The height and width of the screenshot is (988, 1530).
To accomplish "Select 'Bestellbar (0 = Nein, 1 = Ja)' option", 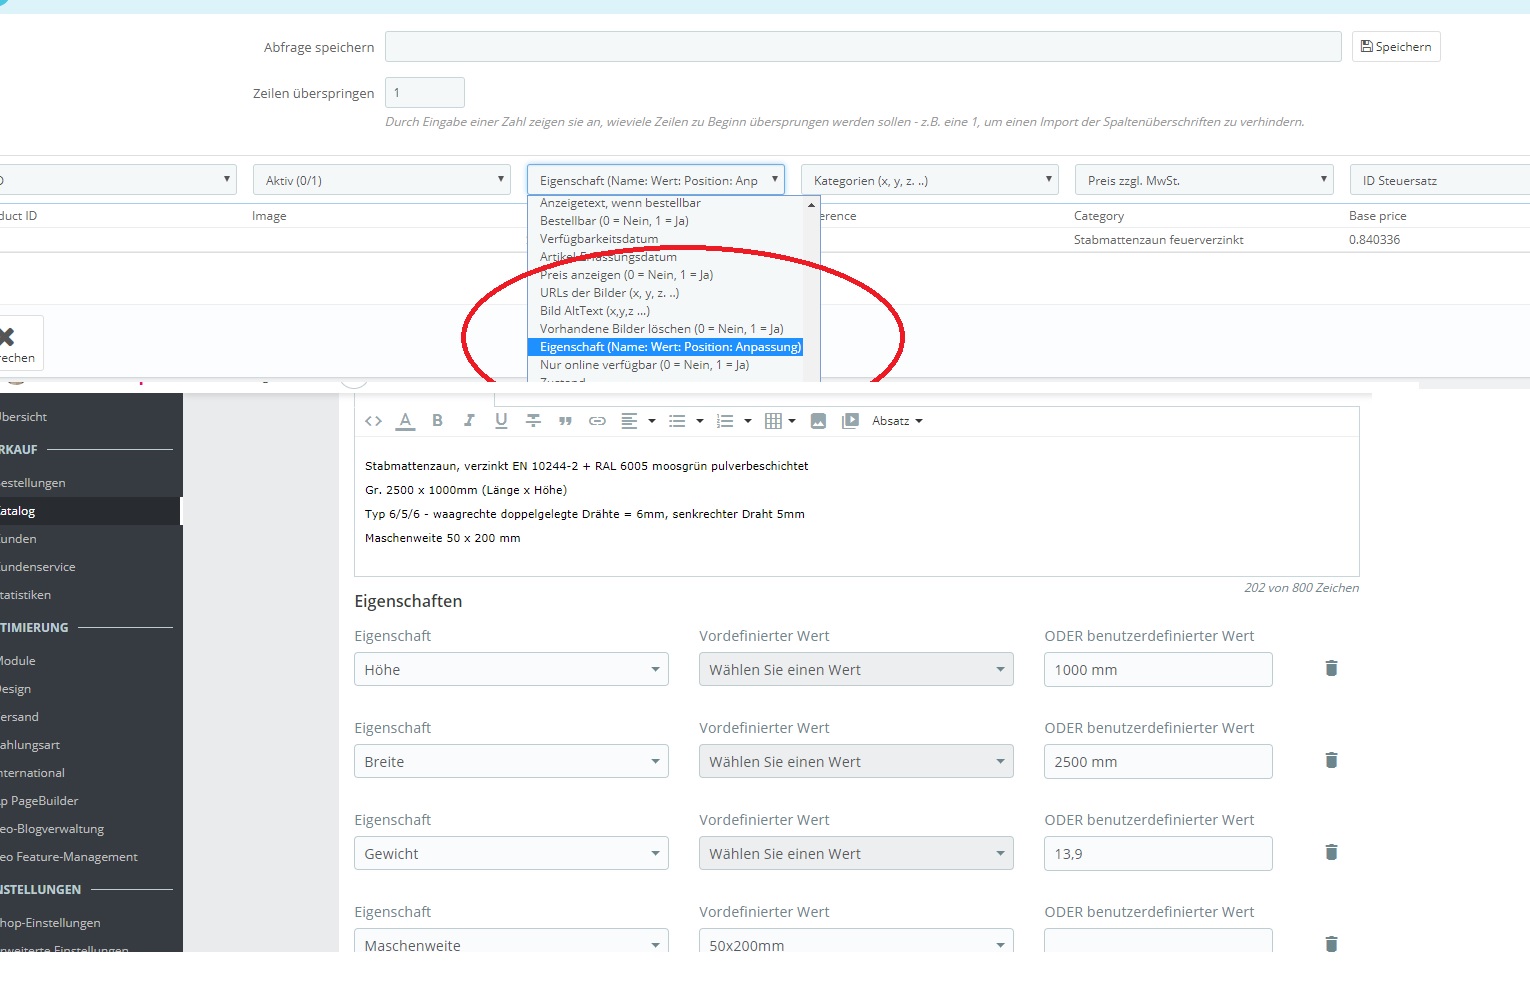I will [x=666, y=221].
